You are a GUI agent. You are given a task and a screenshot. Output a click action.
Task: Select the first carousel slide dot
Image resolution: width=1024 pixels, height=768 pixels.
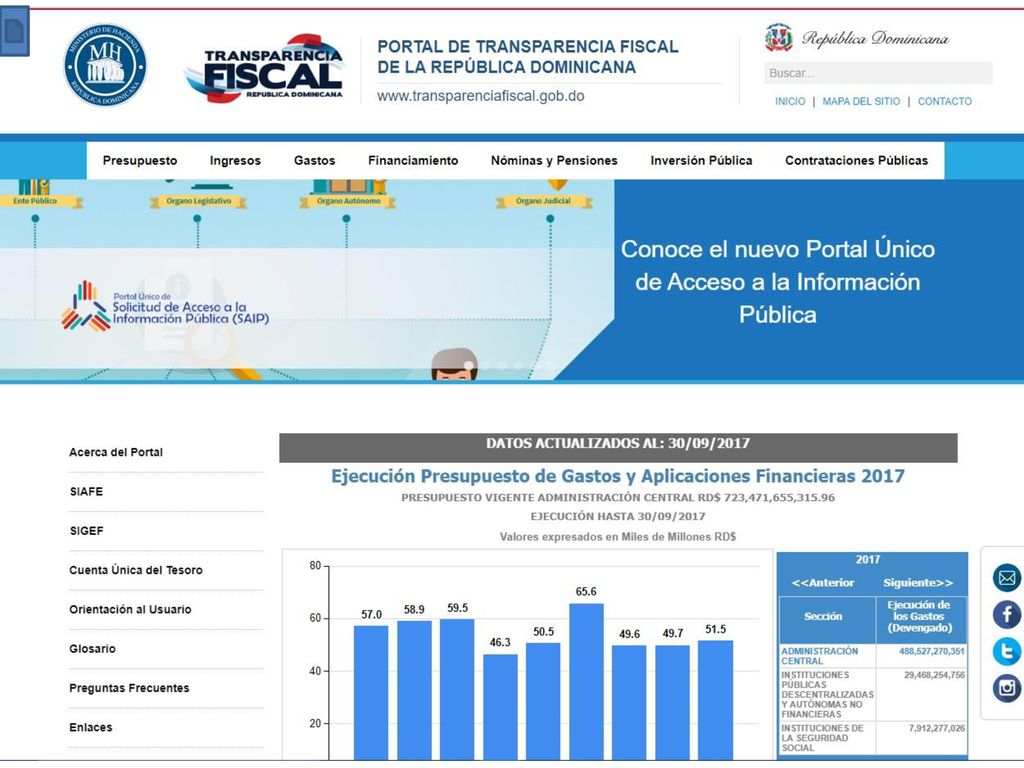click(468, 366)
